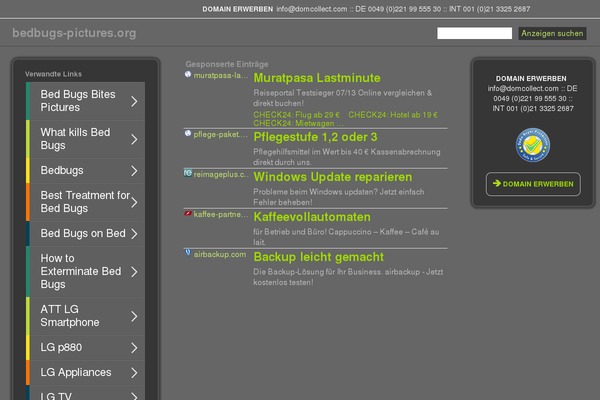Click chevron next to LG Appliances
Screen dimensions: 600x400
pyautogui.click(x=134, y=372)
